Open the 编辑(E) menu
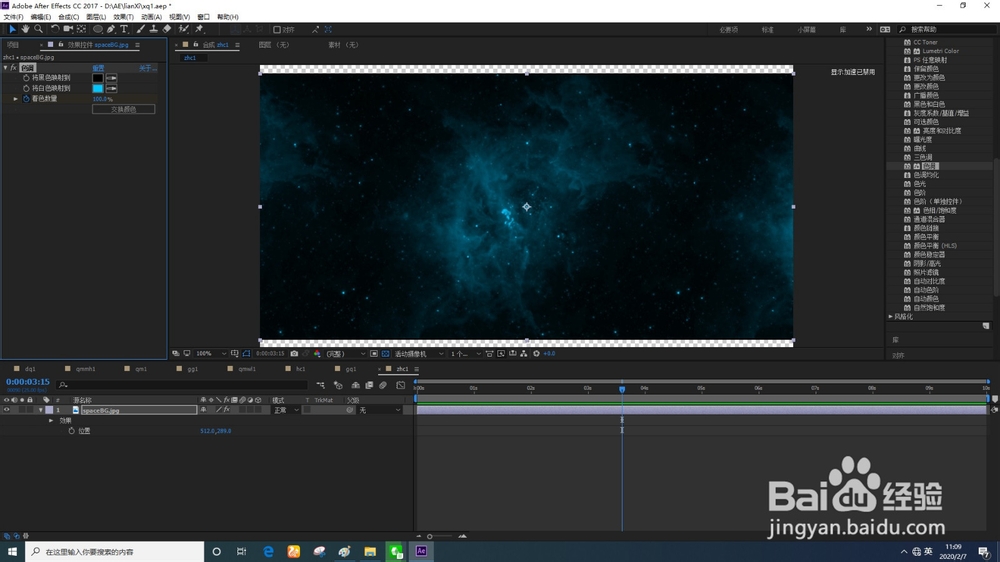The image size is (1000, 562). pyautogui.click(x=41, y=17)
